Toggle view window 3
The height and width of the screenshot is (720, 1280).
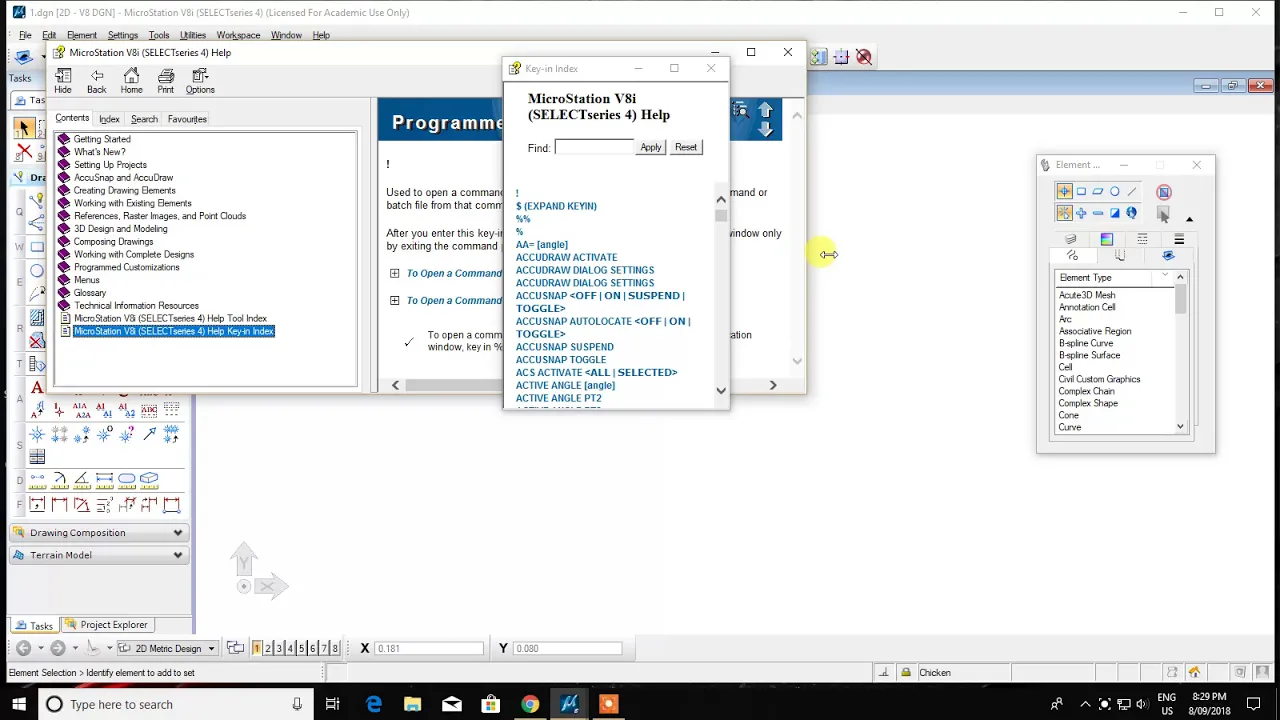(x=279, y=648)
